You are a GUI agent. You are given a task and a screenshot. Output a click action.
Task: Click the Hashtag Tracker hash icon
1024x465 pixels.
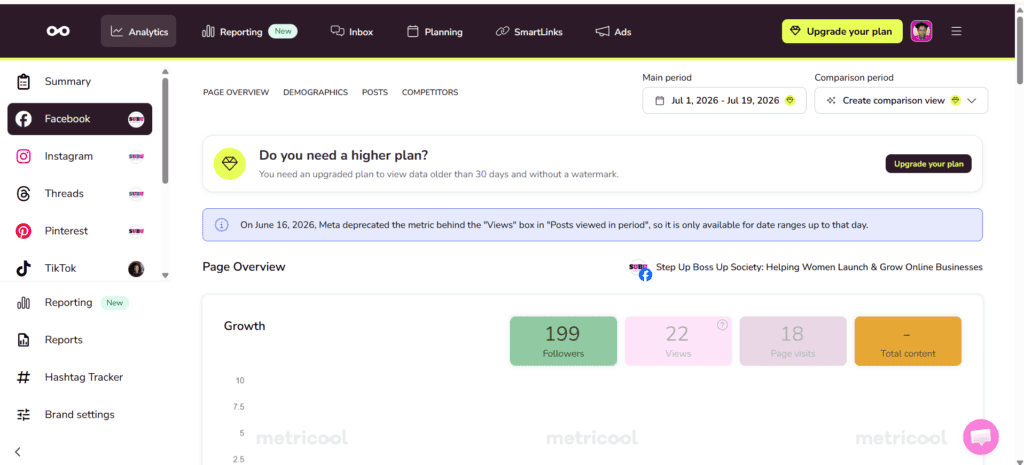click(x=24, y=377)
